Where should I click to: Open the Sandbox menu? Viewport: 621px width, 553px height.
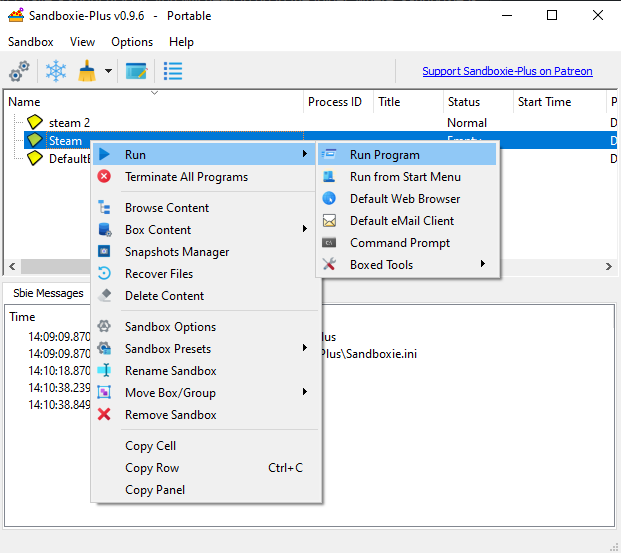point(30,42)
